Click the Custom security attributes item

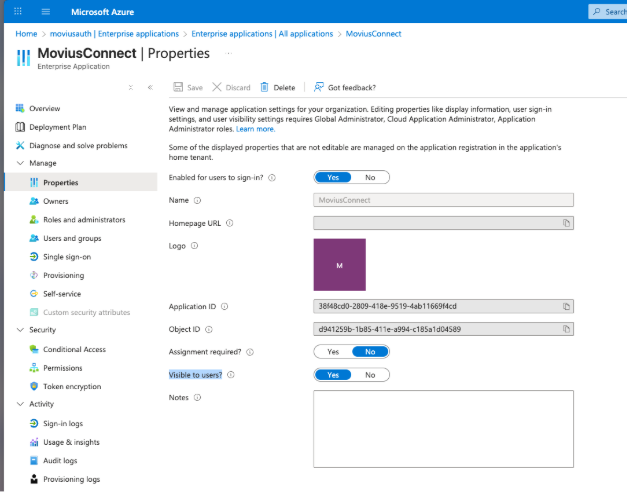pyautogui.click(x=87, y=312)
